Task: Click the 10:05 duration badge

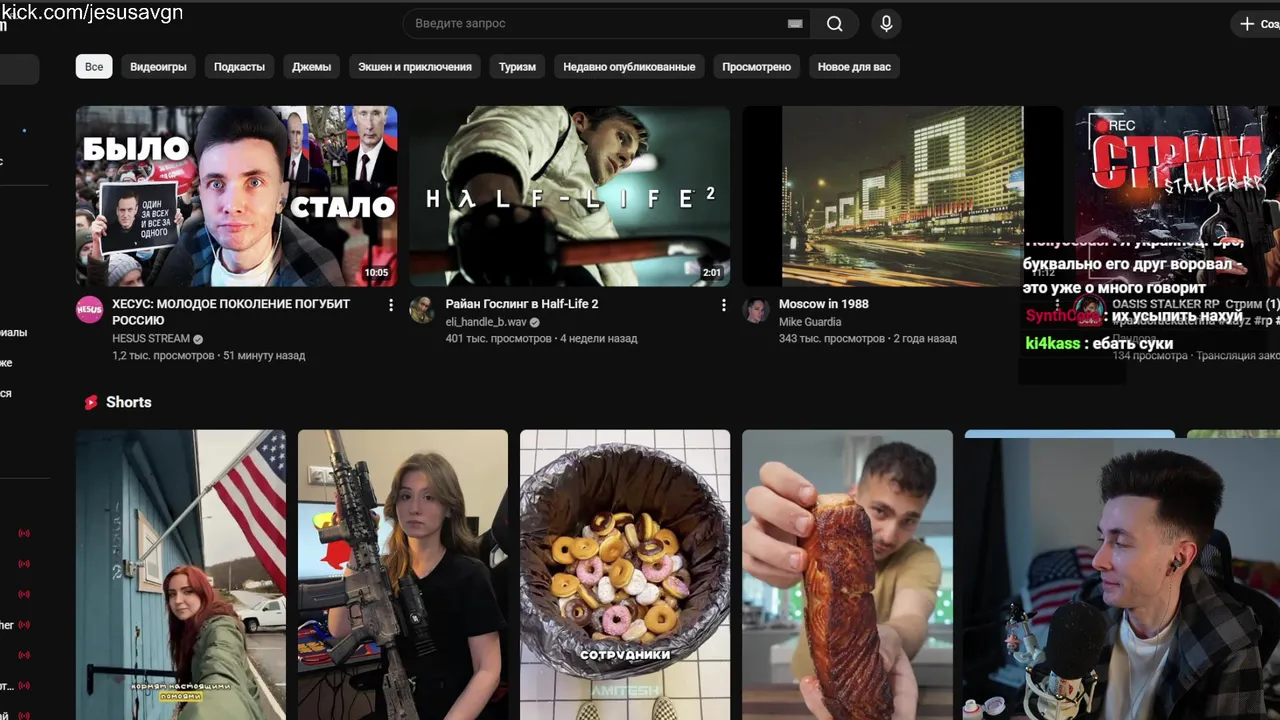Action: coord(376,272)
